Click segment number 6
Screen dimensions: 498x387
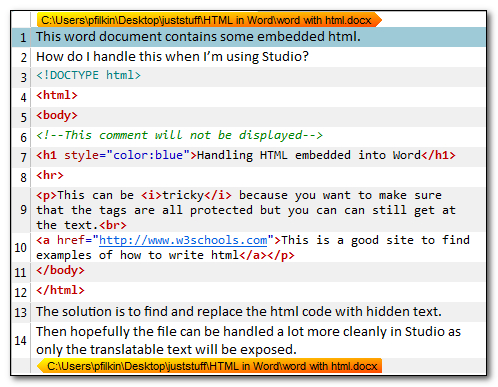tap(23, 137)
